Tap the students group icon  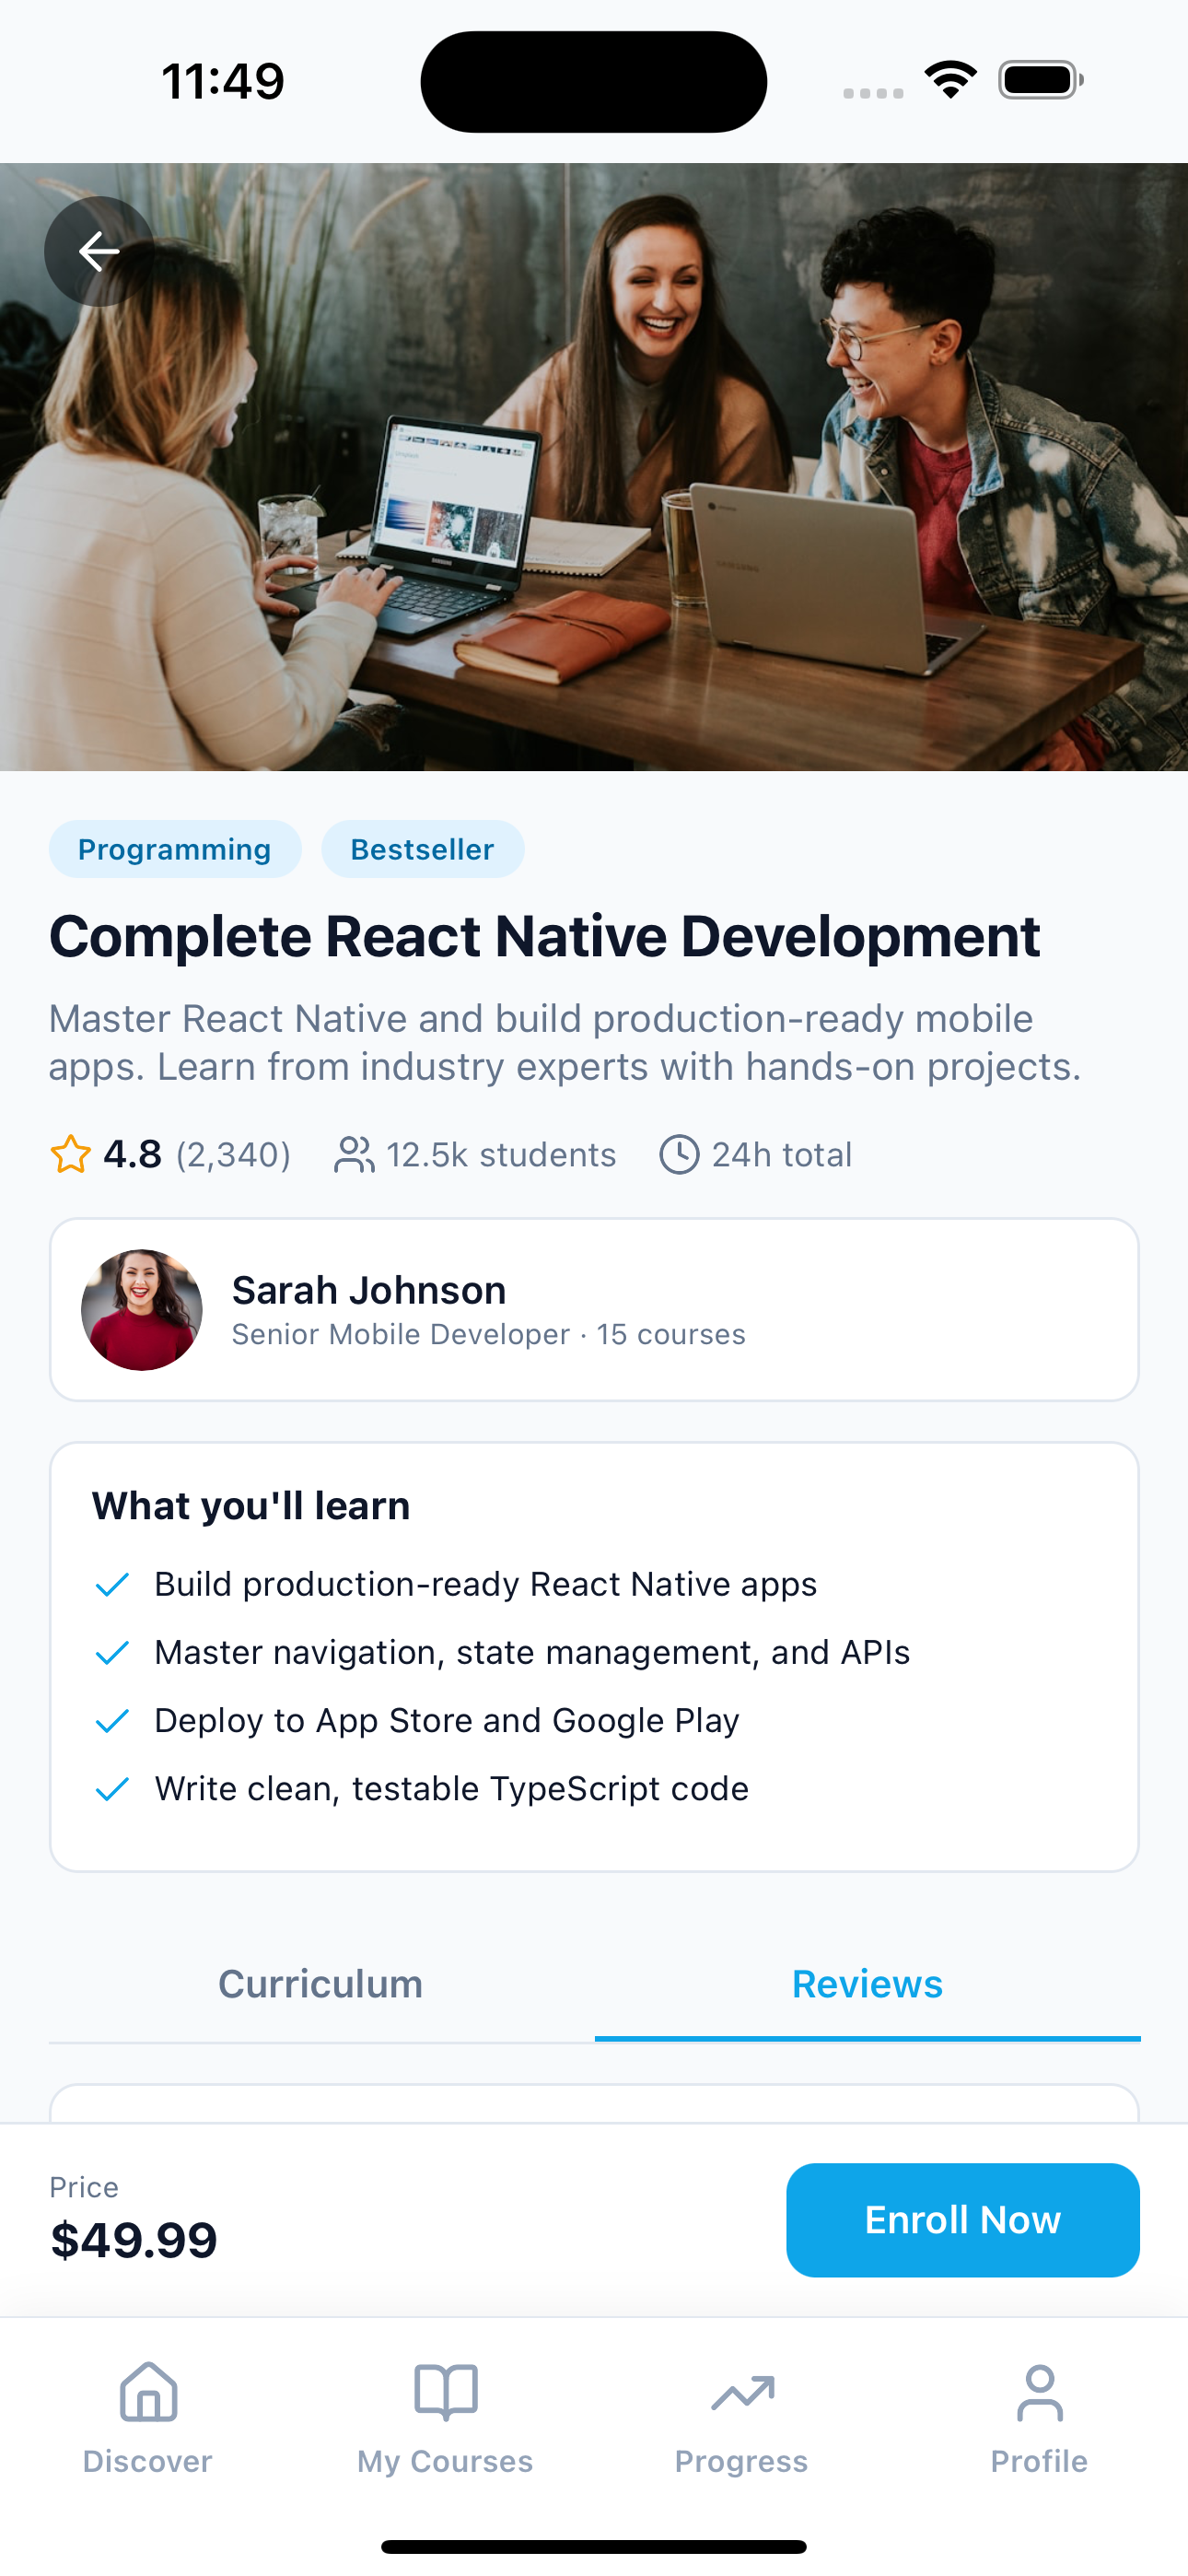(x=353, y=1154)
